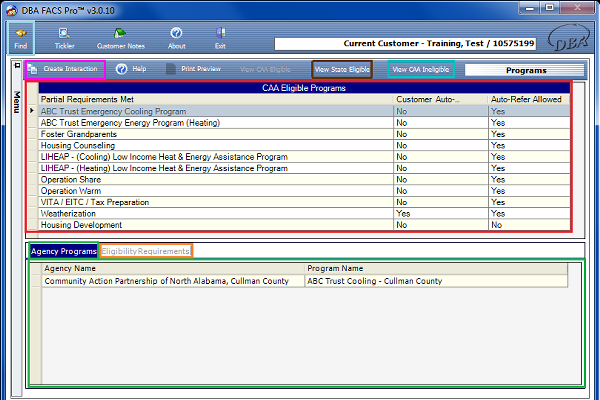
Task: Open Help from the secondary toolbar
Action: pyautogui.click(x=131, y=69)
